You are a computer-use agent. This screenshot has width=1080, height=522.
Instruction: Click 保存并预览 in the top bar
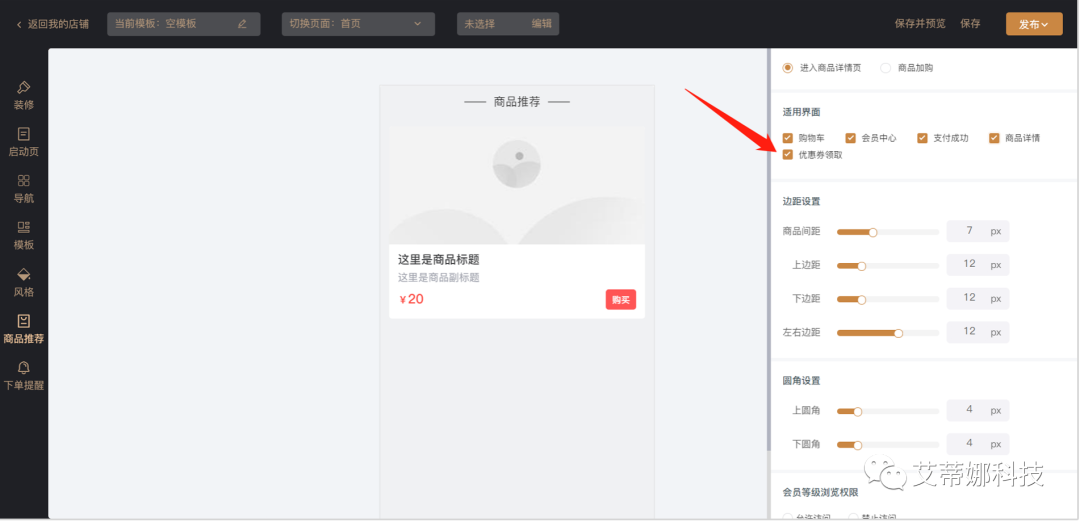[920, 23]
